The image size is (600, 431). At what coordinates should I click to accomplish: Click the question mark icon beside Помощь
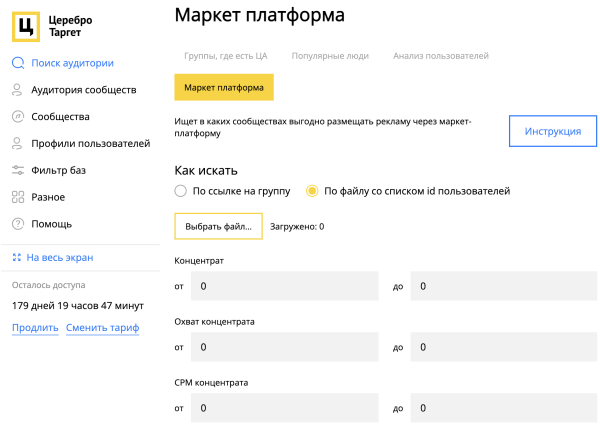(x=18, y=224)
